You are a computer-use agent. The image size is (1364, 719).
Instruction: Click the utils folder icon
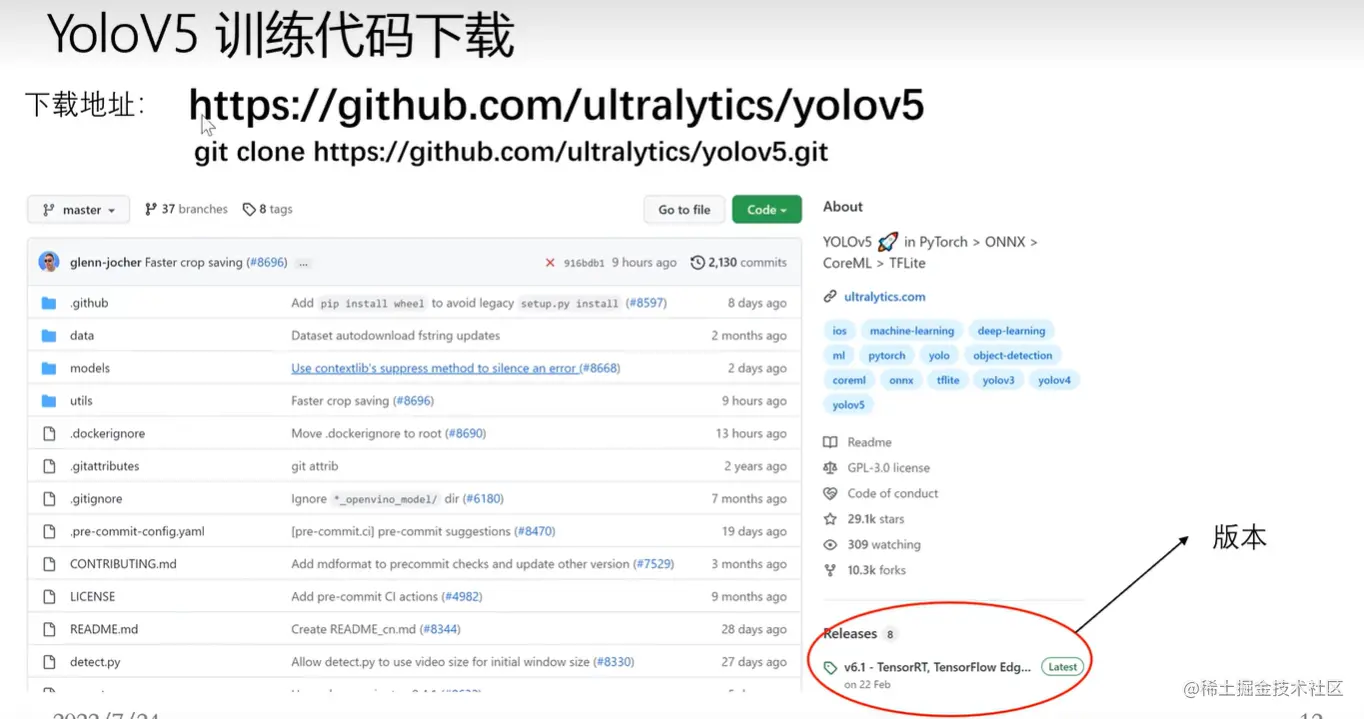pos(48,401)
